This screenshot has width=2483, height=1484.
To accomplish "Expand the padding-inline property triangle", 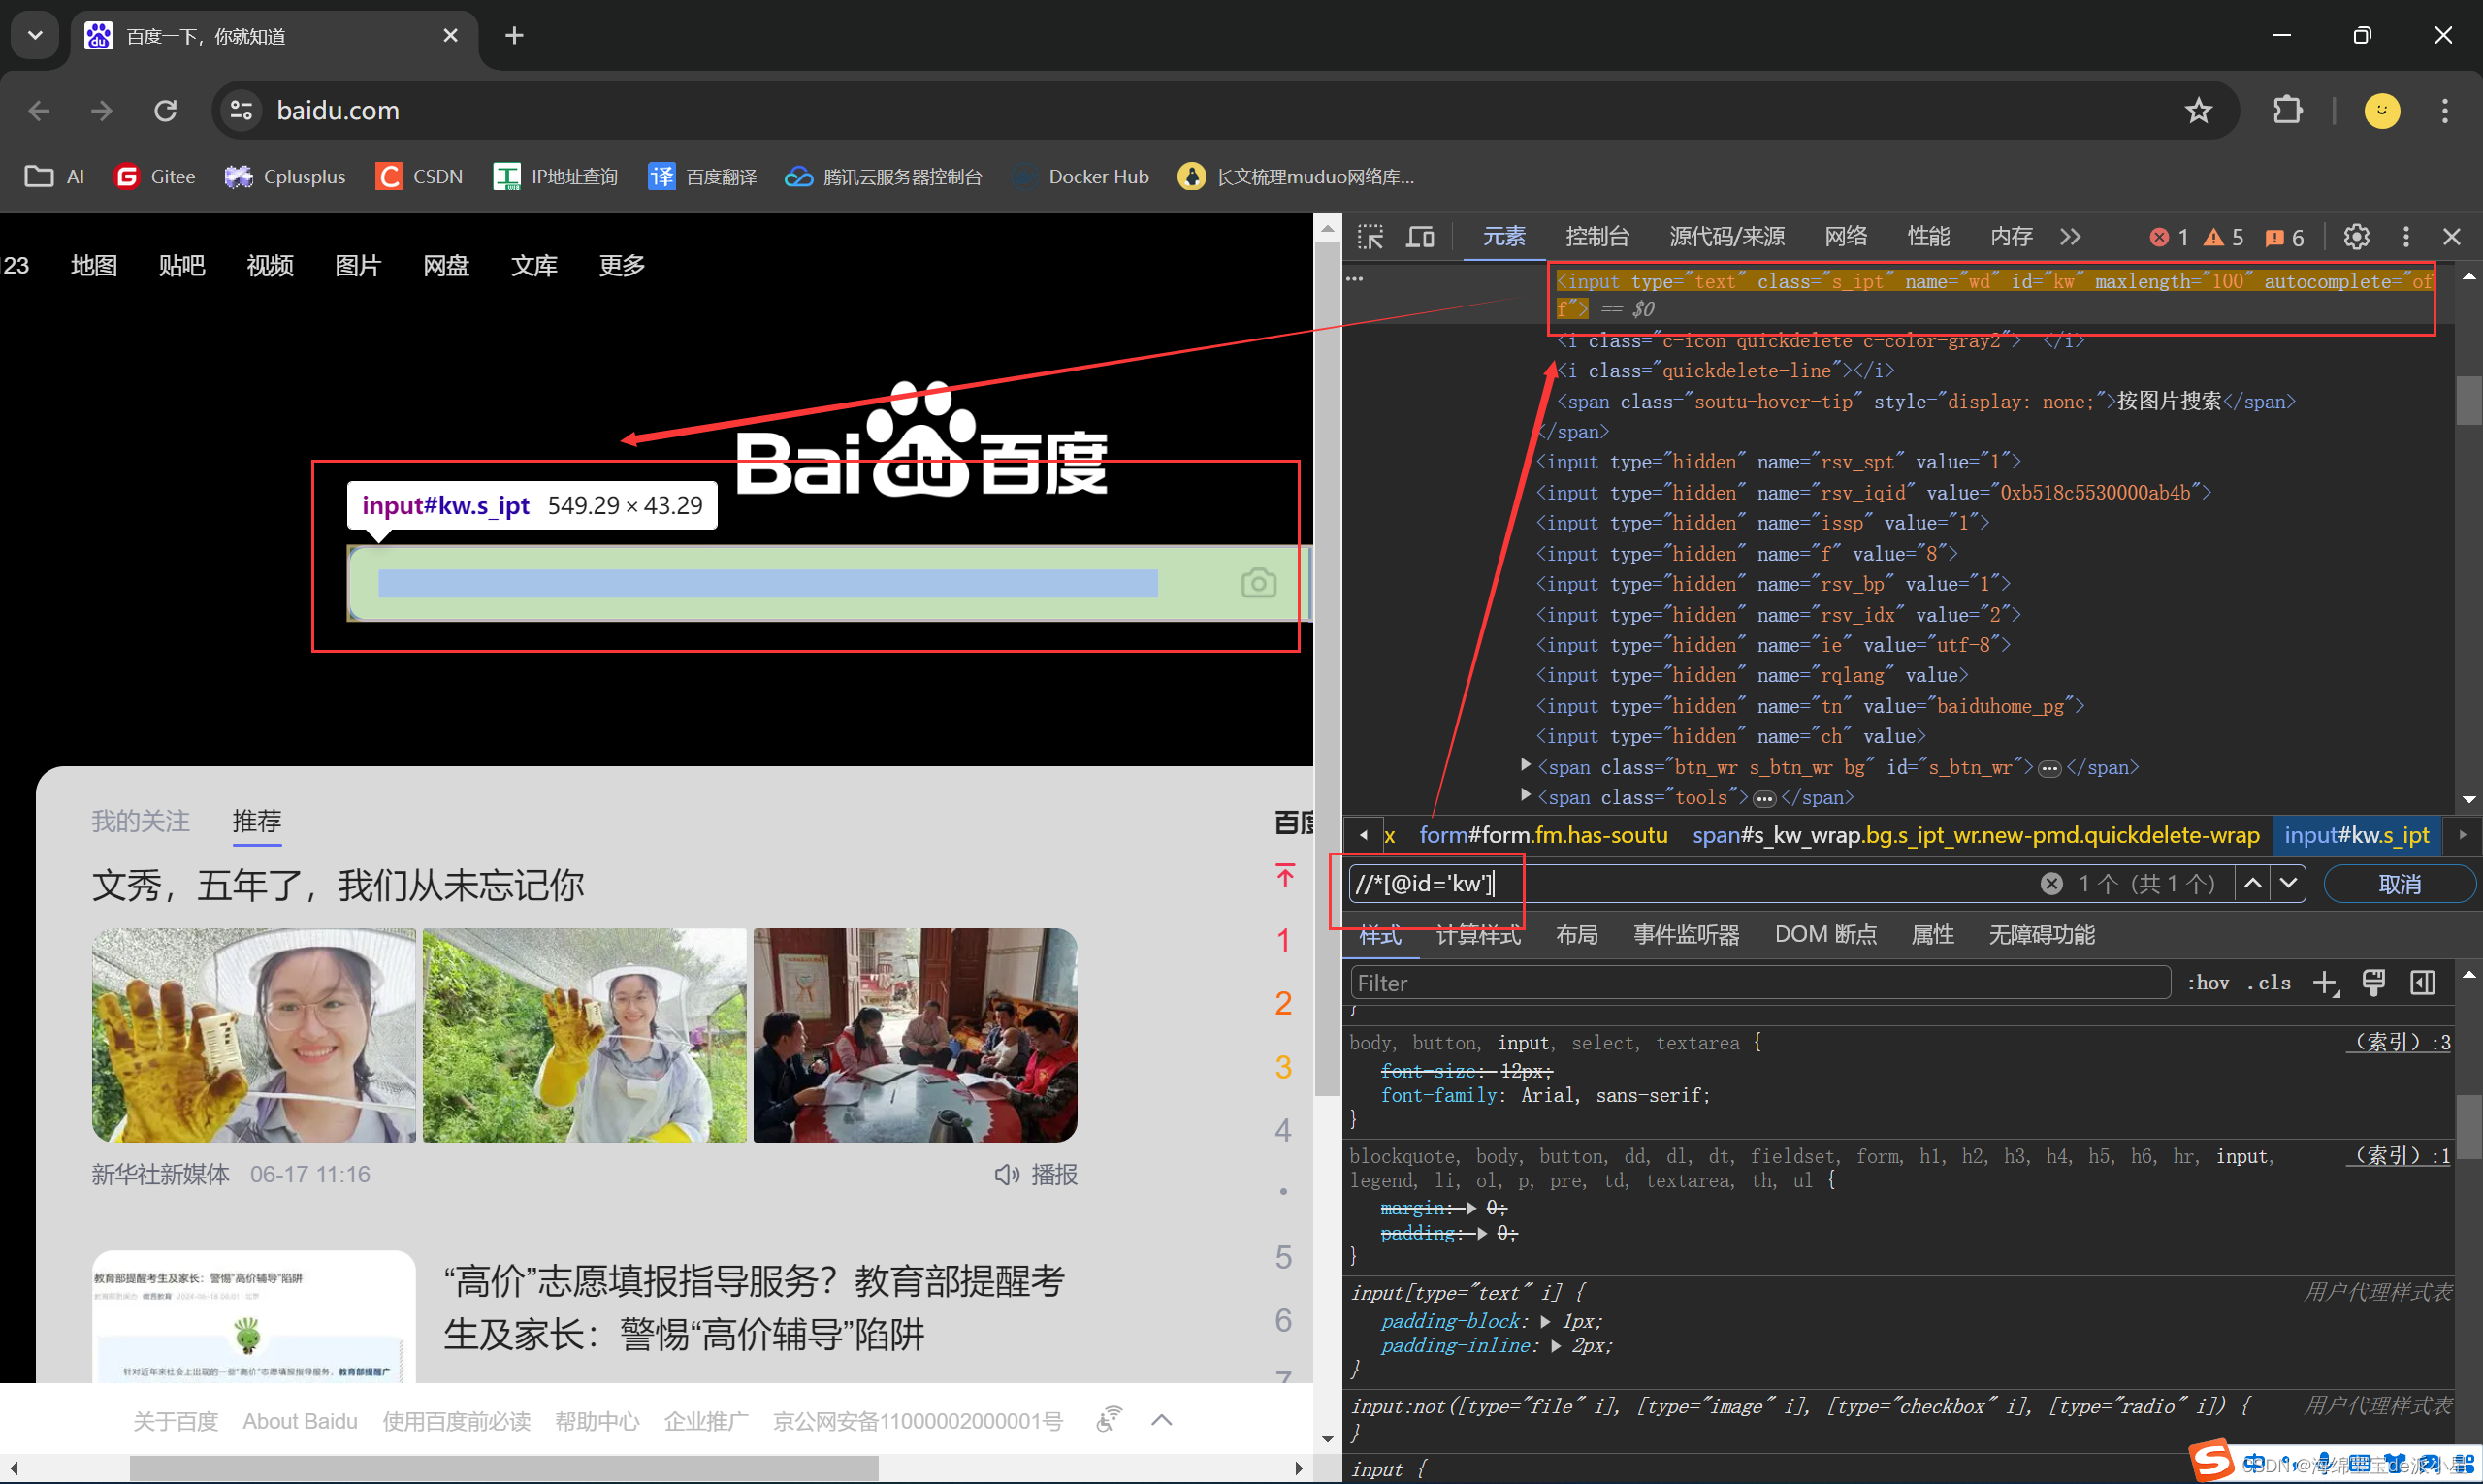I will 1555,1346.
